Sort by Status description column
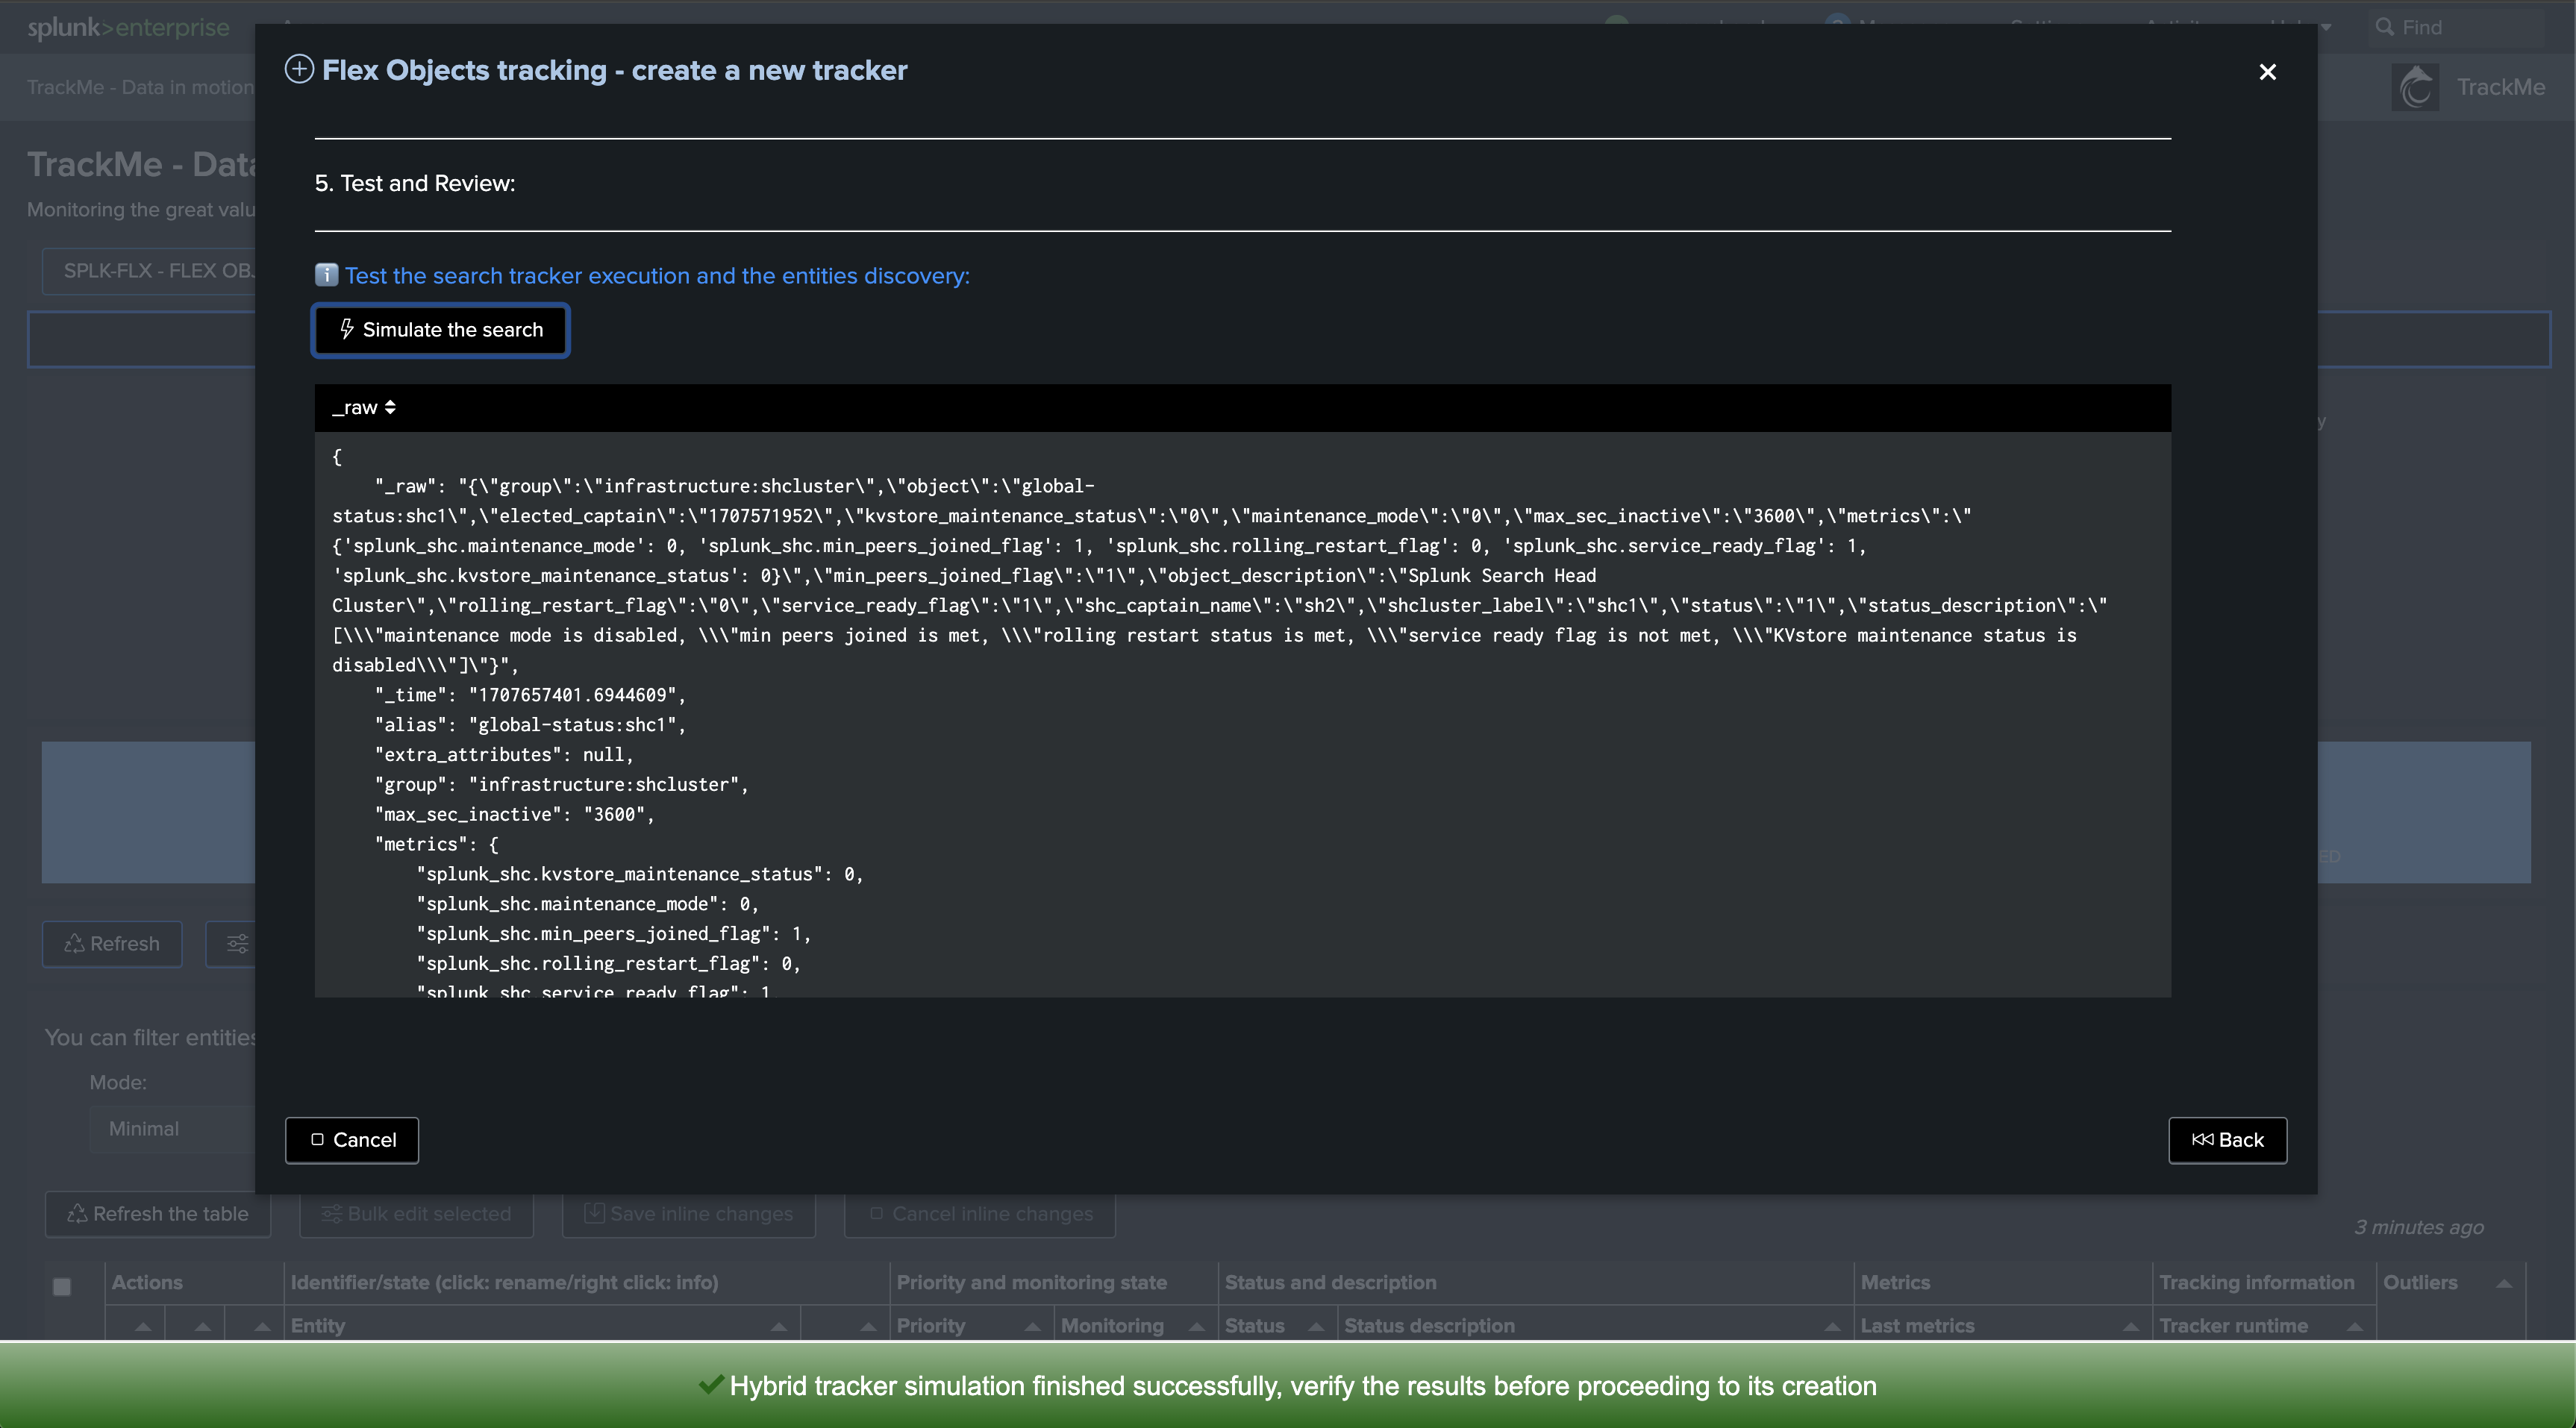Viewport: 2576px width, 1428px height. 1832,1327
